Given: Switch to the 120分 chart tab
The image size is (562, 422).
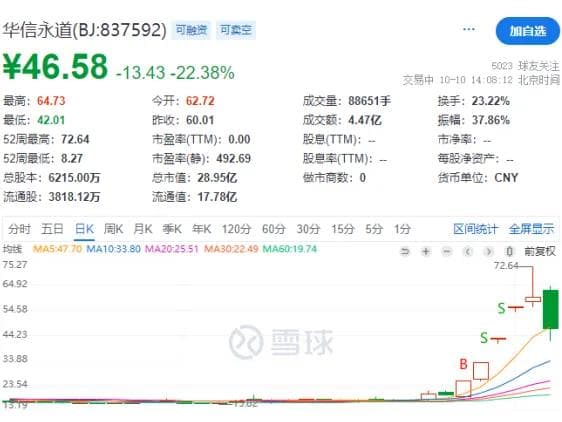Looking at the screenshot, I should (236, 229).
